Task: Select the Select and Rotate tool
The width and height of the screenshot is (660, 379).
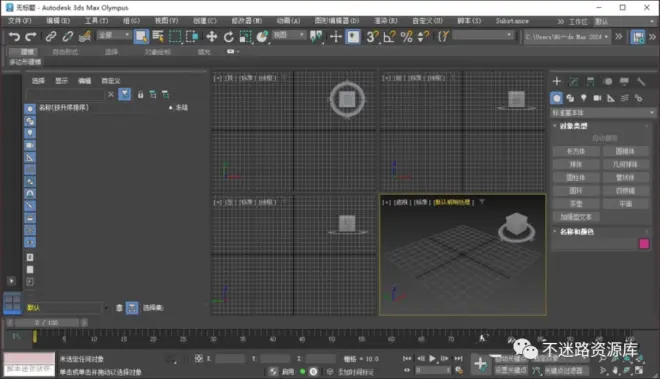Action: [229, 37]
